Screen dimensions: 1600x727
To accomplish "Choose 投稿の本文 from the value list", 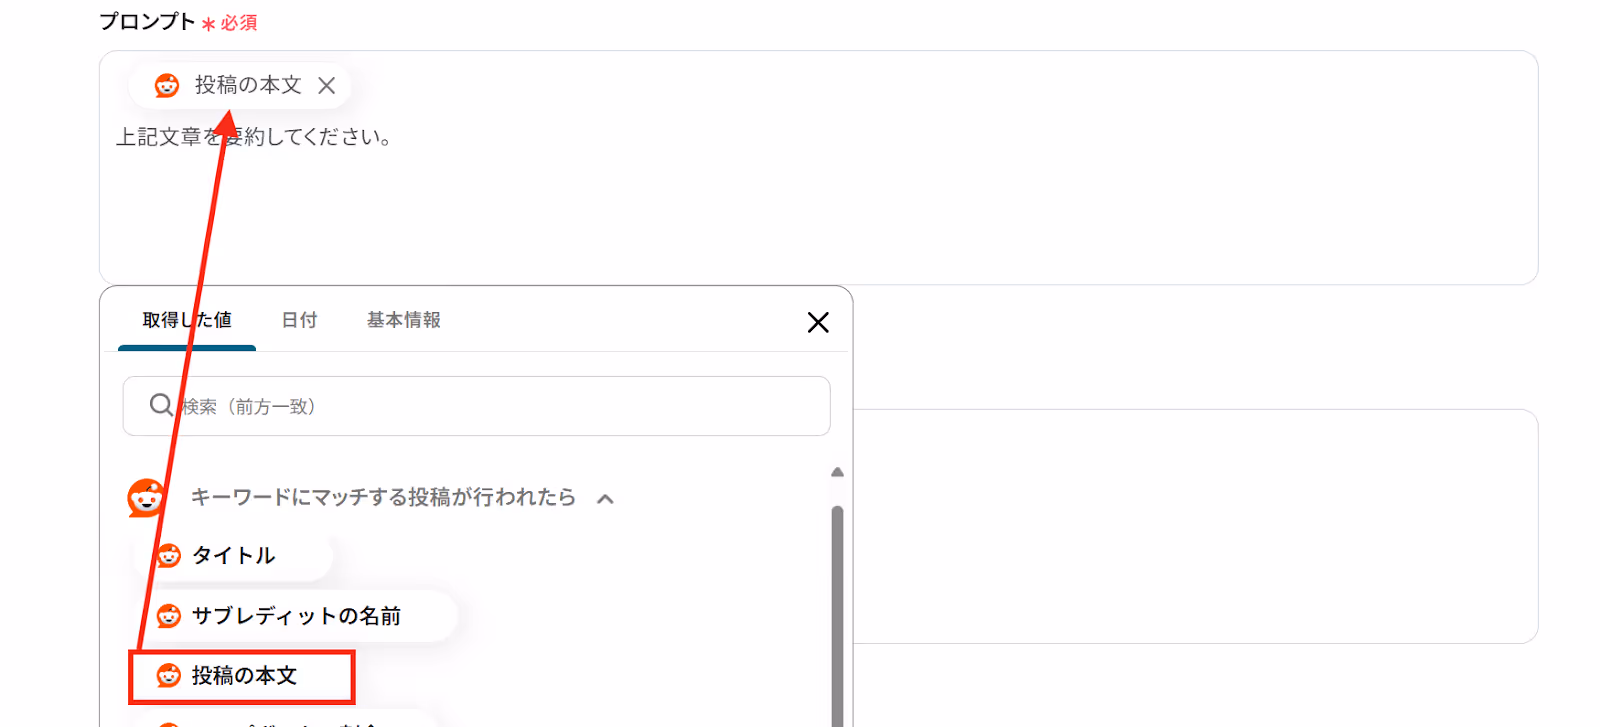I will 242,677.
